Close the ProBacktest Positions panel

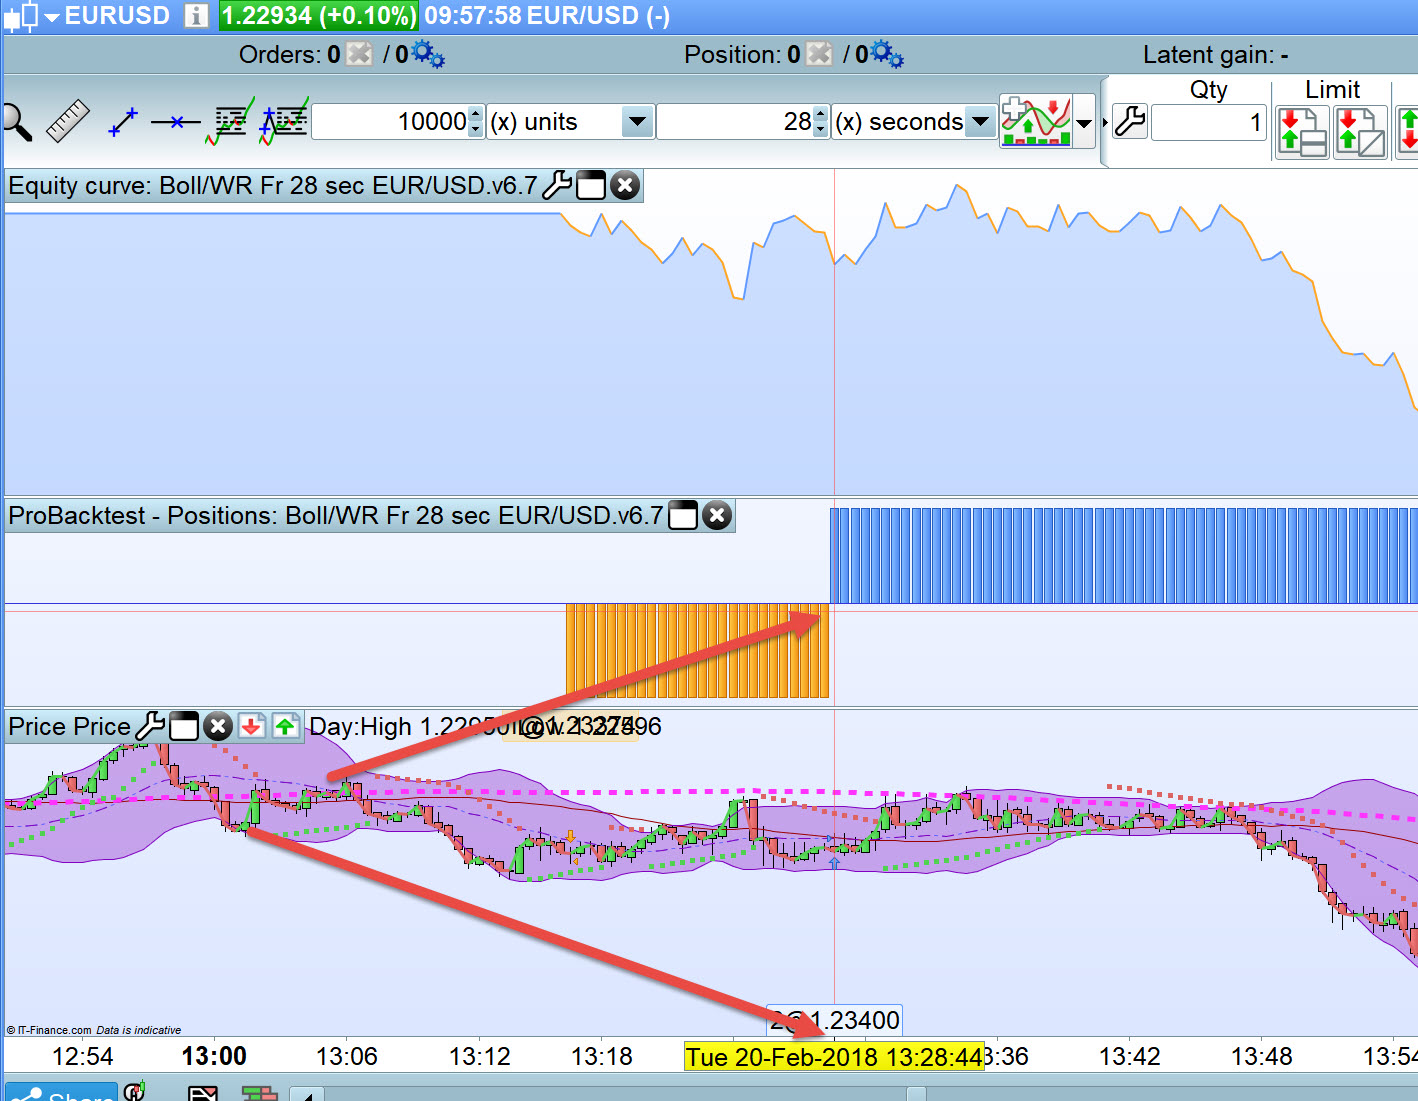coord(717,516)
